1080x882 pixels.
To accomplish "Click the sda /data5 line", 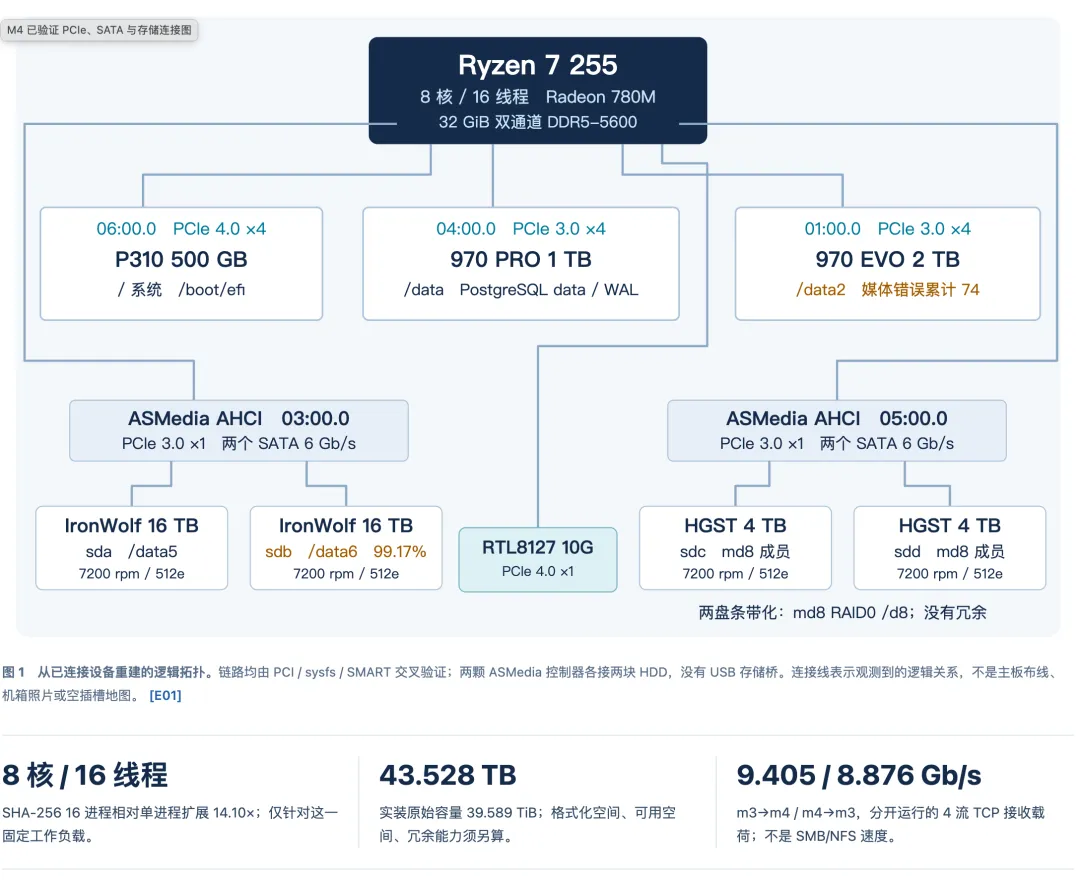I will [132, 552].
